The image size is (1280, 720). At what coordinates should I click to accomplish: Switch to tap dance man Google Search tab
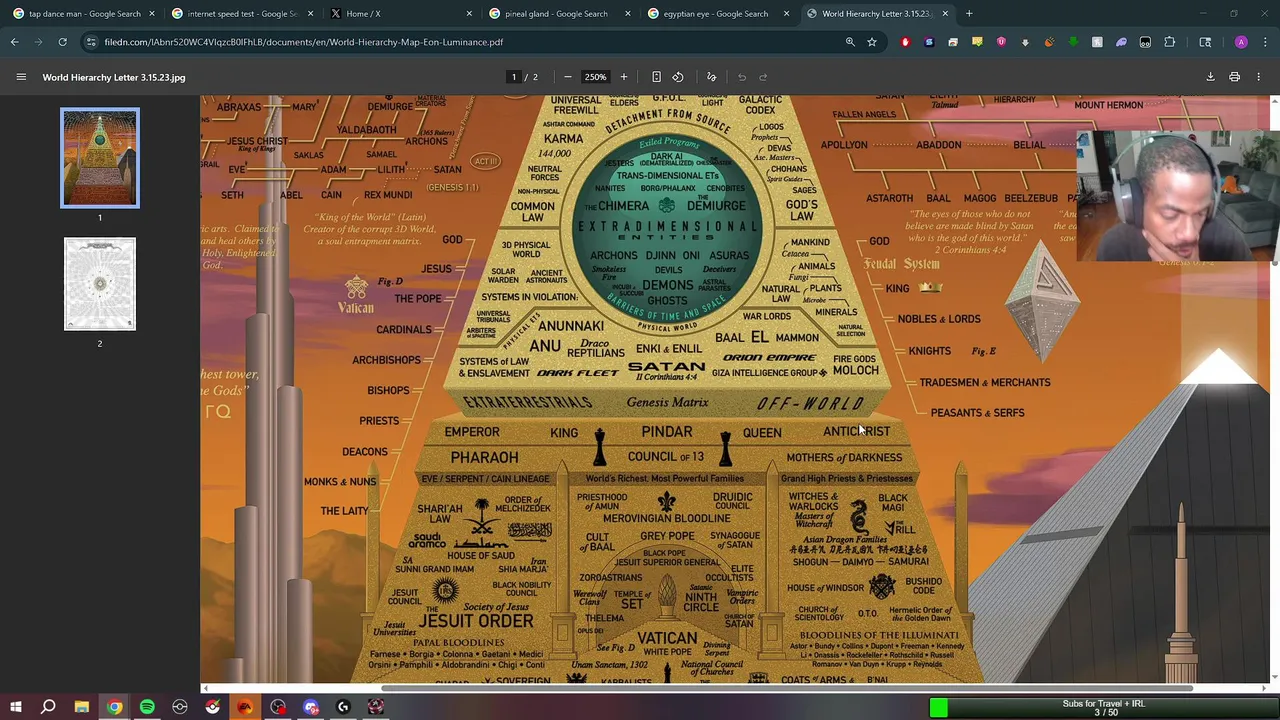[84, 14]
